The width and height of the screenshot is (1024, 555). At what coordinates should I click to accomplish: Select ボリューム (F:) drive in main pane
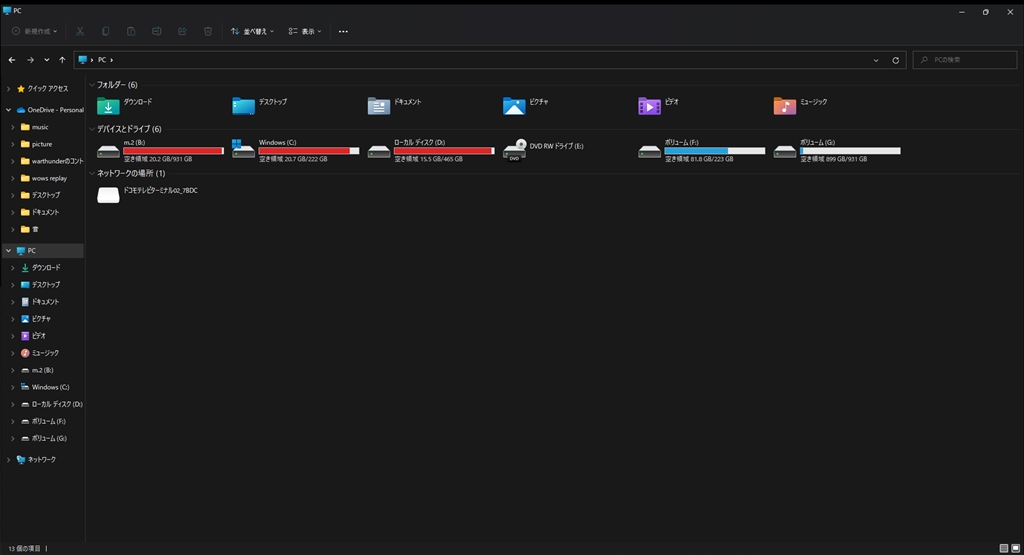[701, 151]
